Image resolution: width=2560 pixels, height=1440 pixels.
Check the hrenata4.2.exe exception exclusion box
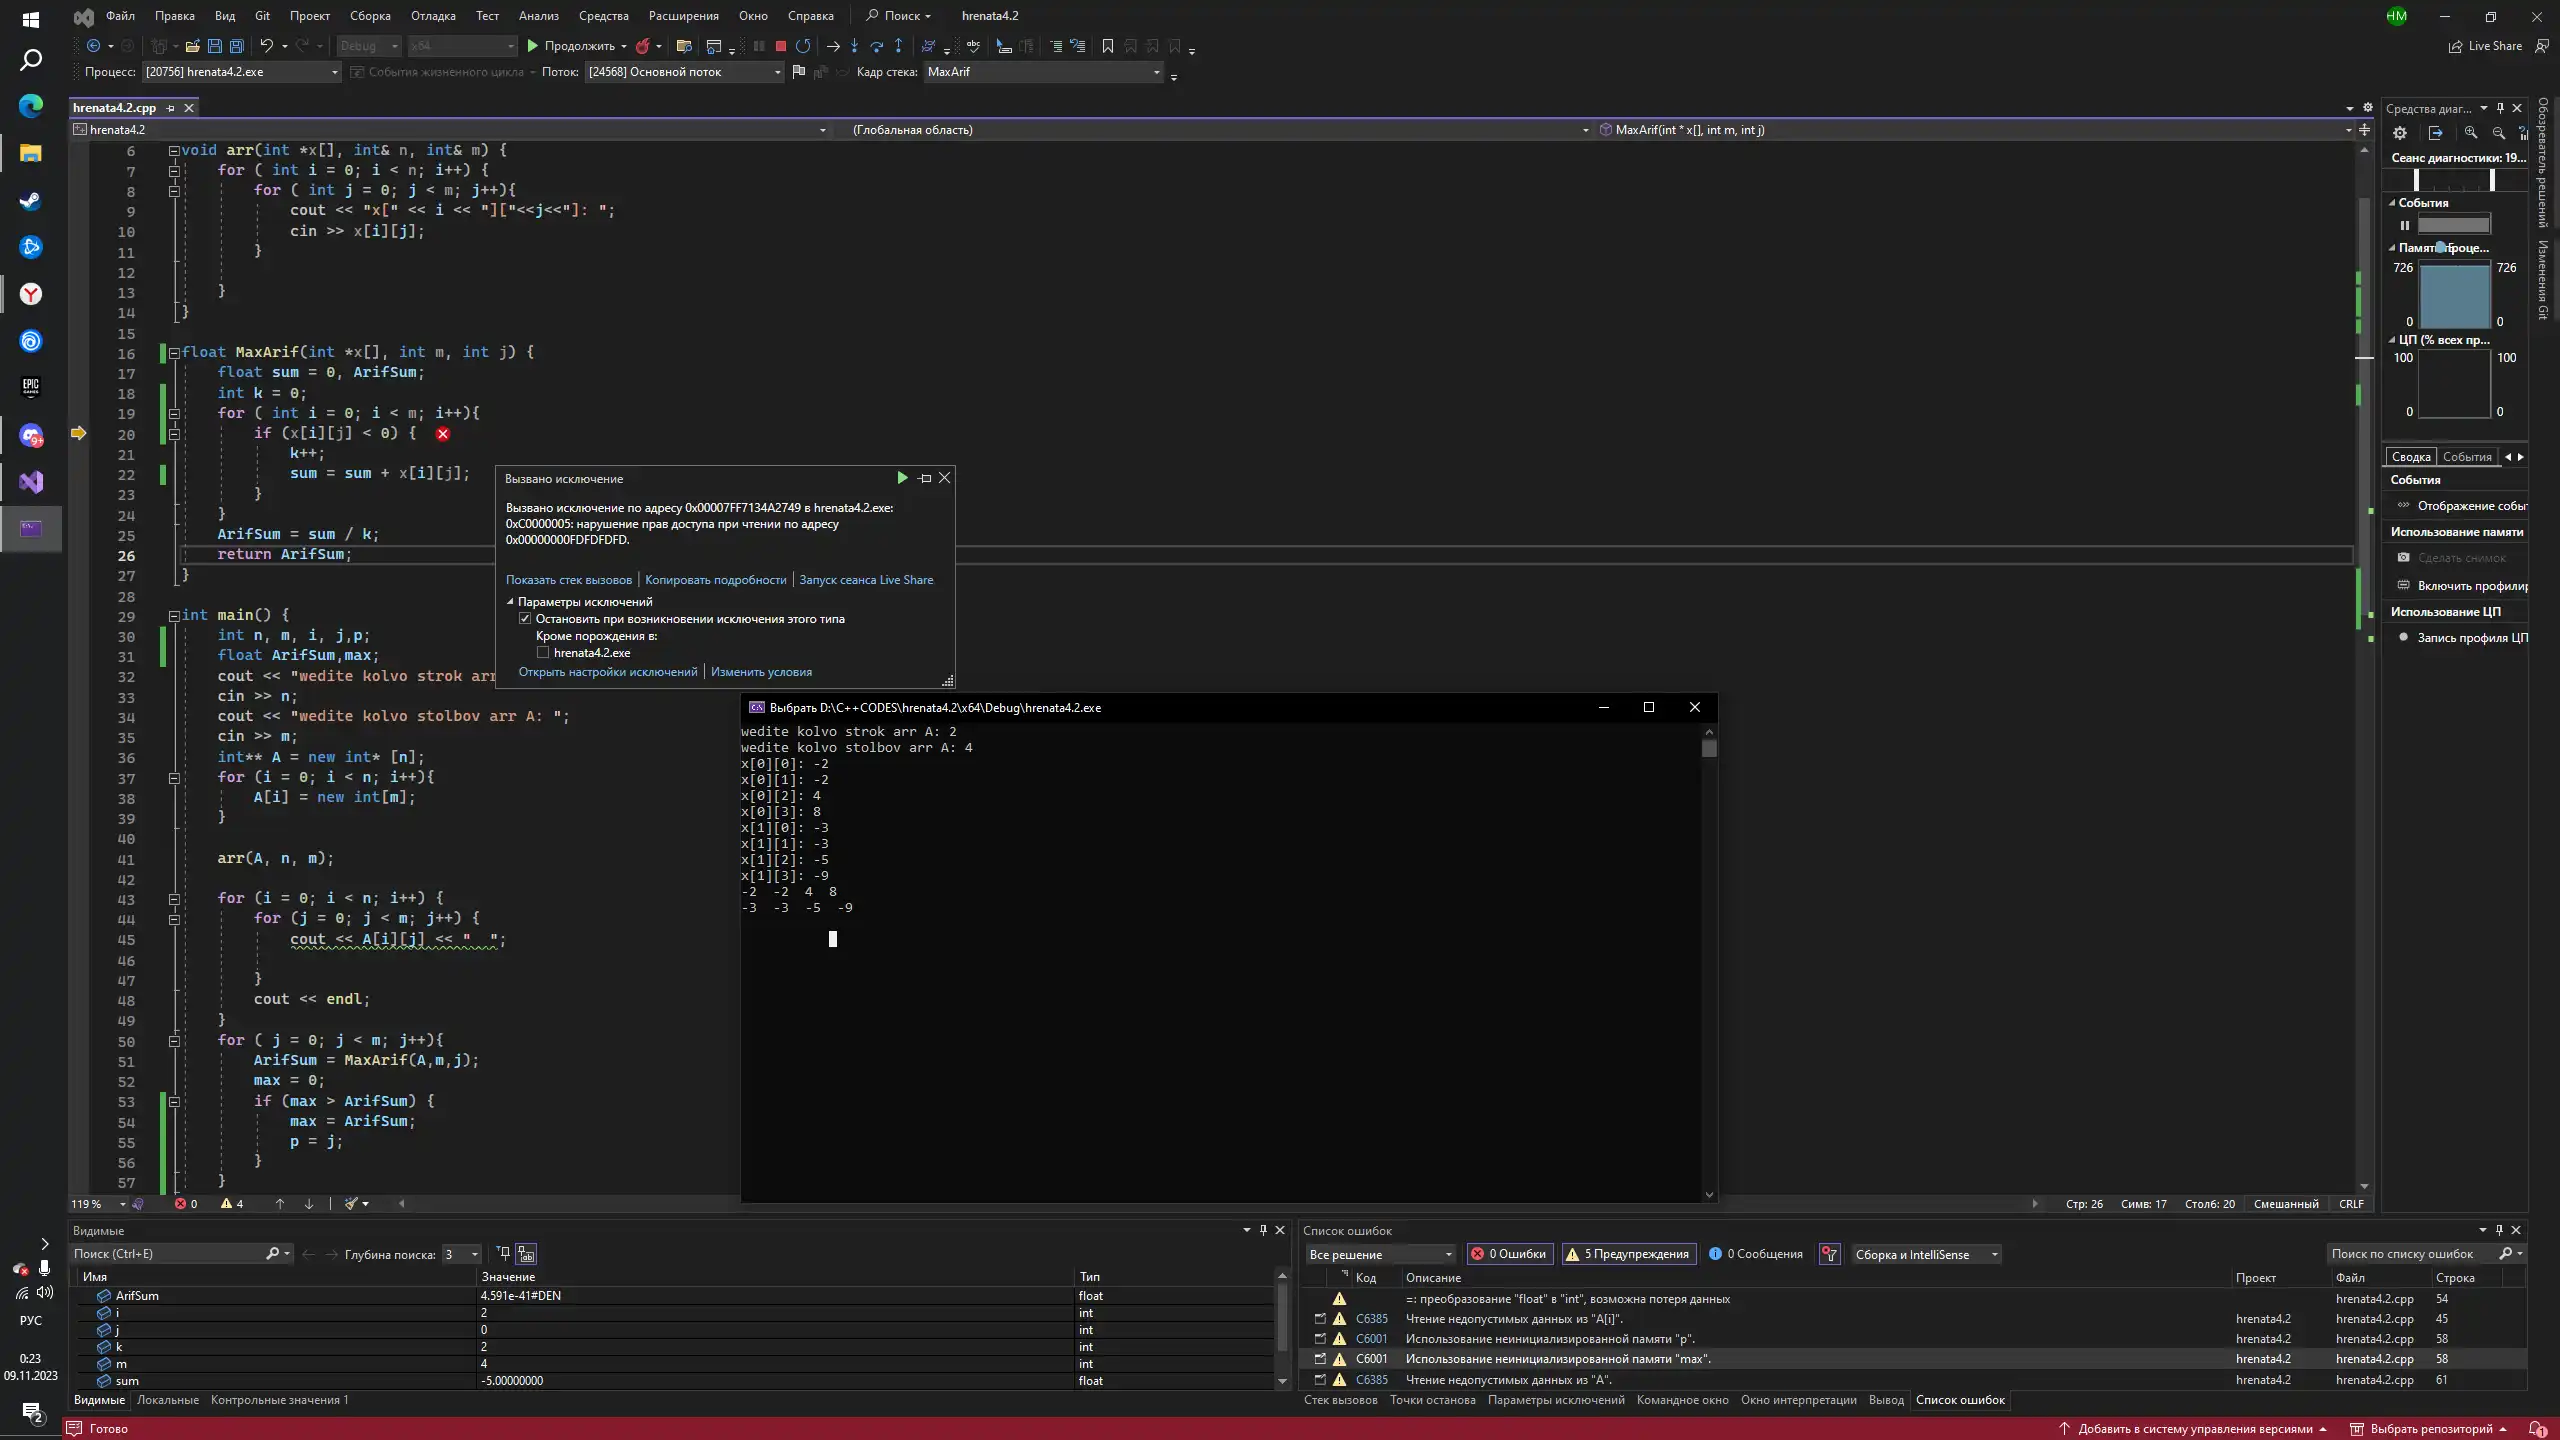[543, 653]
